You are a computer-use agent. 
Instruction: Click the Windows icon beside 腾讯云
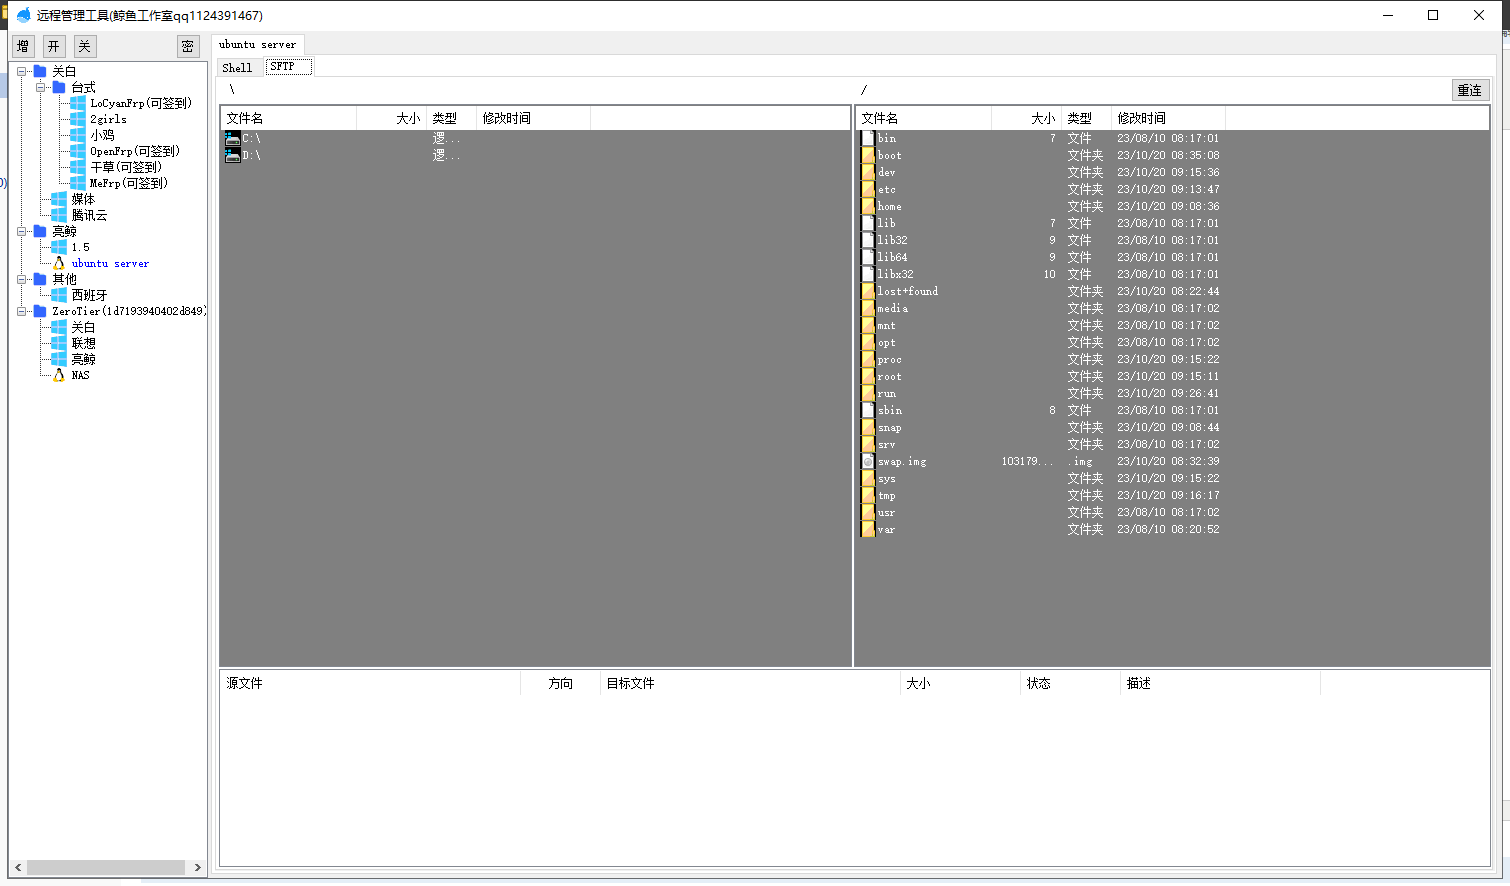[x=59, y=215]
